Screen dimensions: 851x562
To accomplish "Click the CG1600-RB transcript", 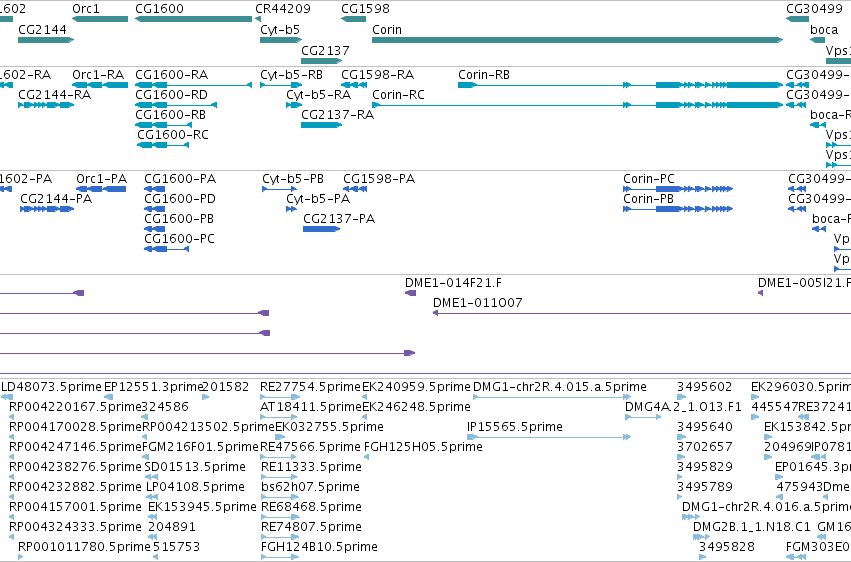I will 163,125.
